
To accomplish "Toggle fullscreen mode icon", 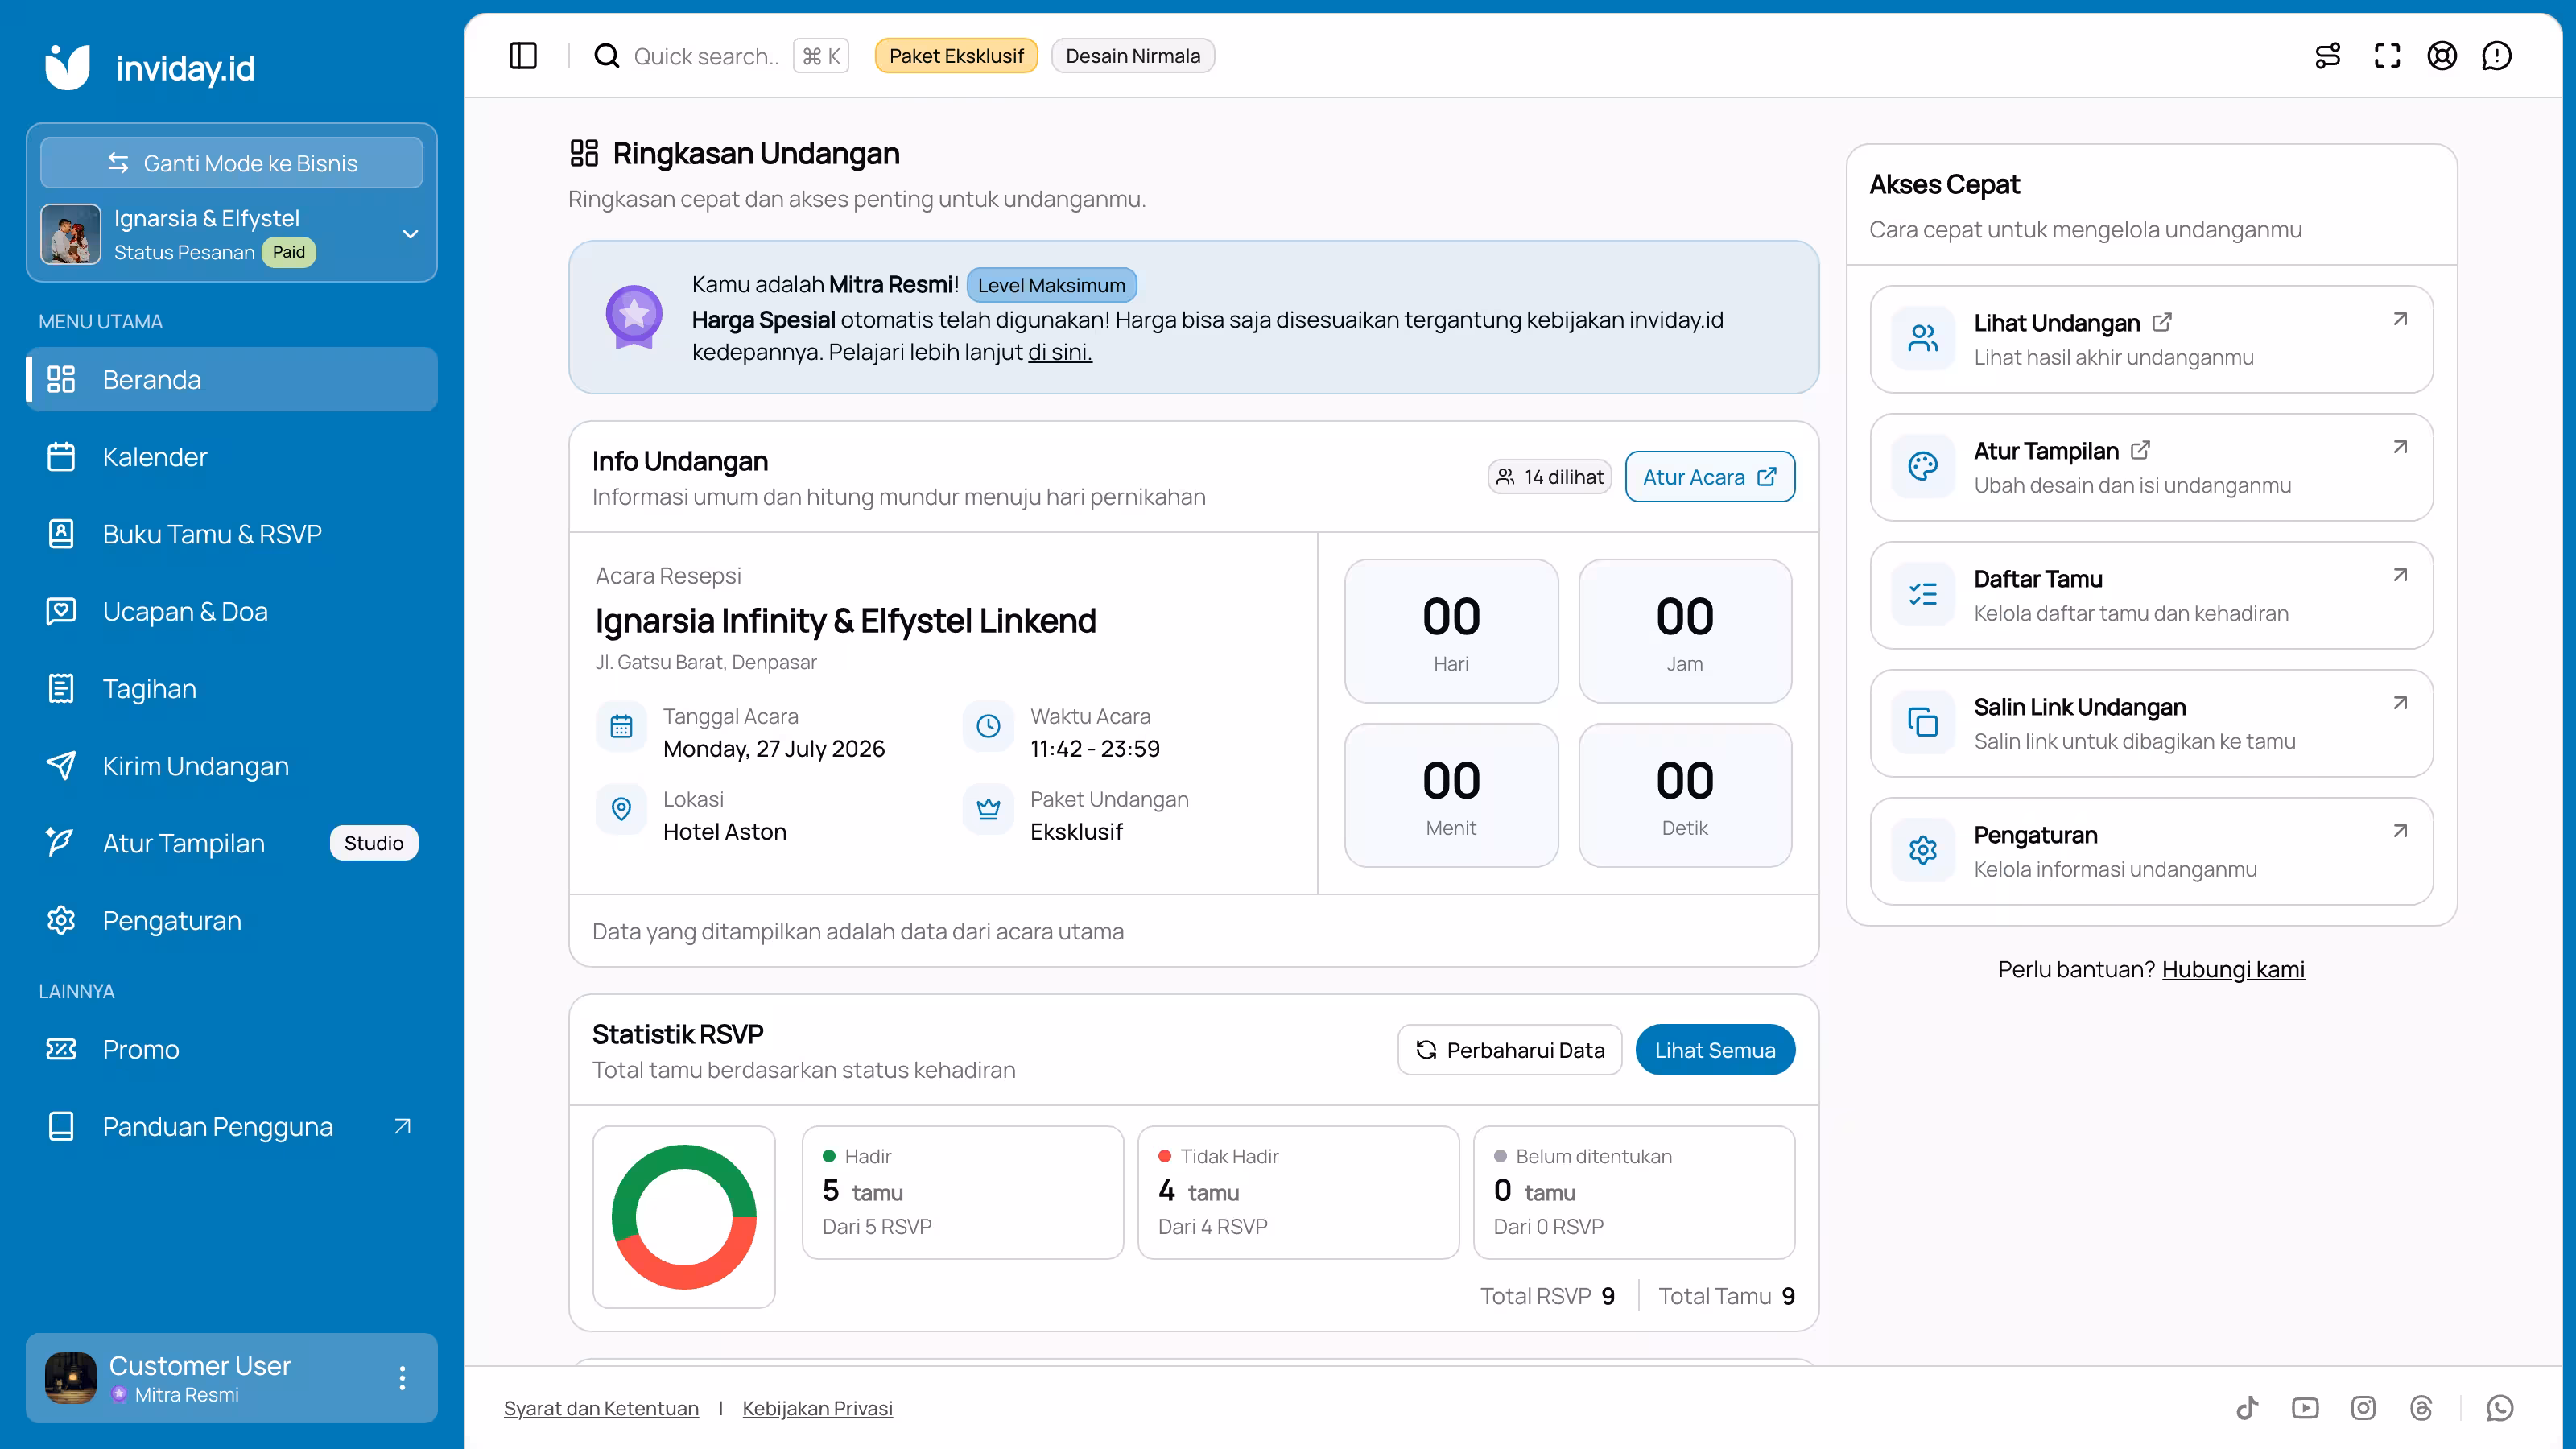I will 2387,56.
